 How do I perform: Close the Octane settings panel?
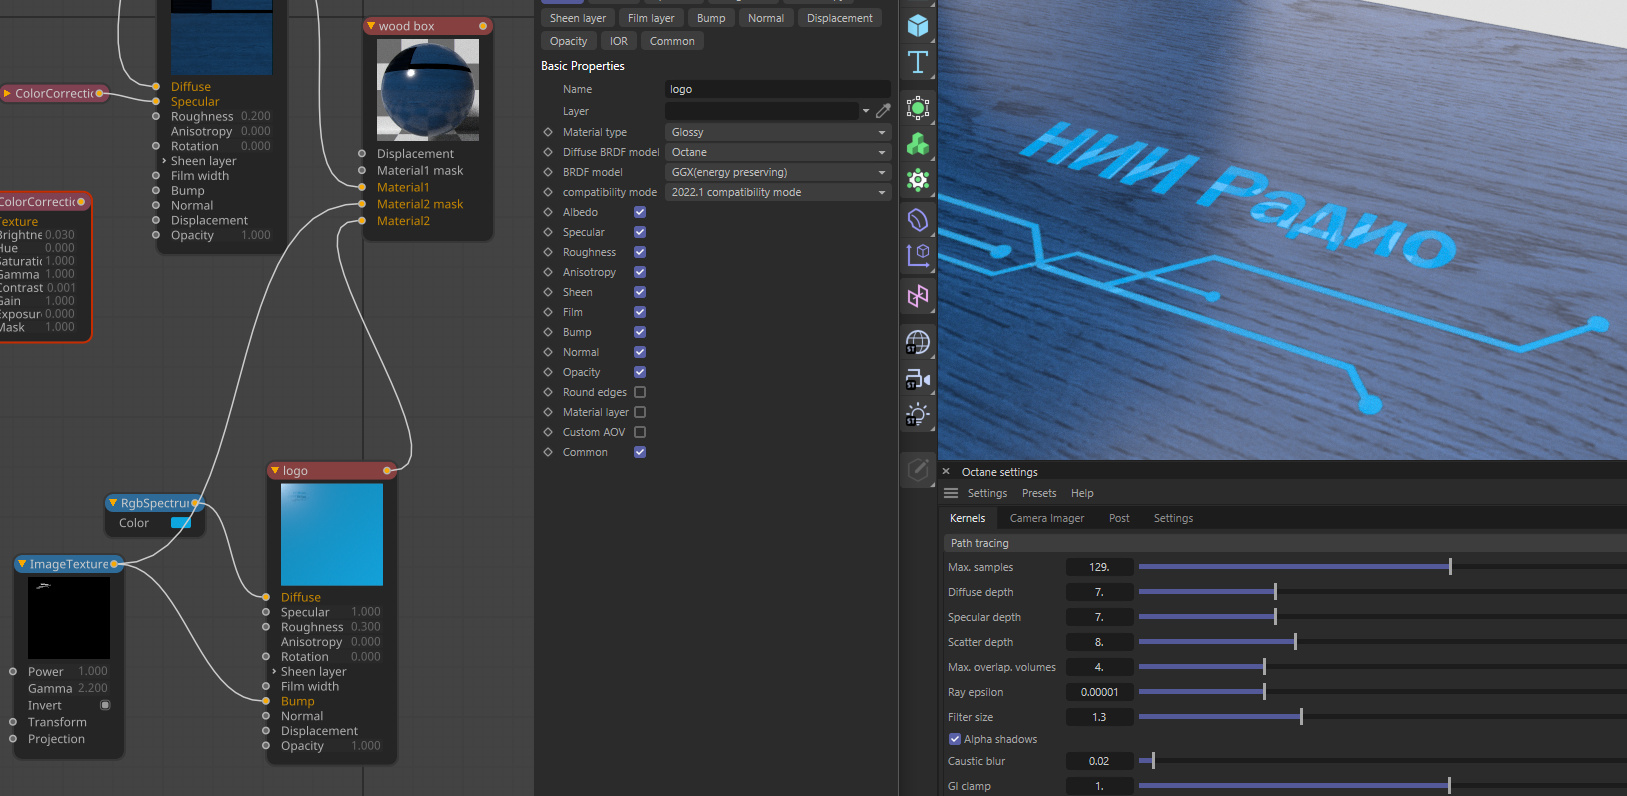pos(946,472)
